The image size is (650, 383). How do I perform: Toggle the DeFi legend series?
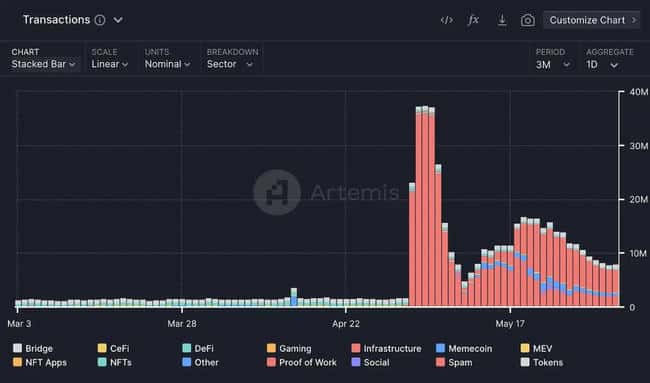click(x=198, y=348)
